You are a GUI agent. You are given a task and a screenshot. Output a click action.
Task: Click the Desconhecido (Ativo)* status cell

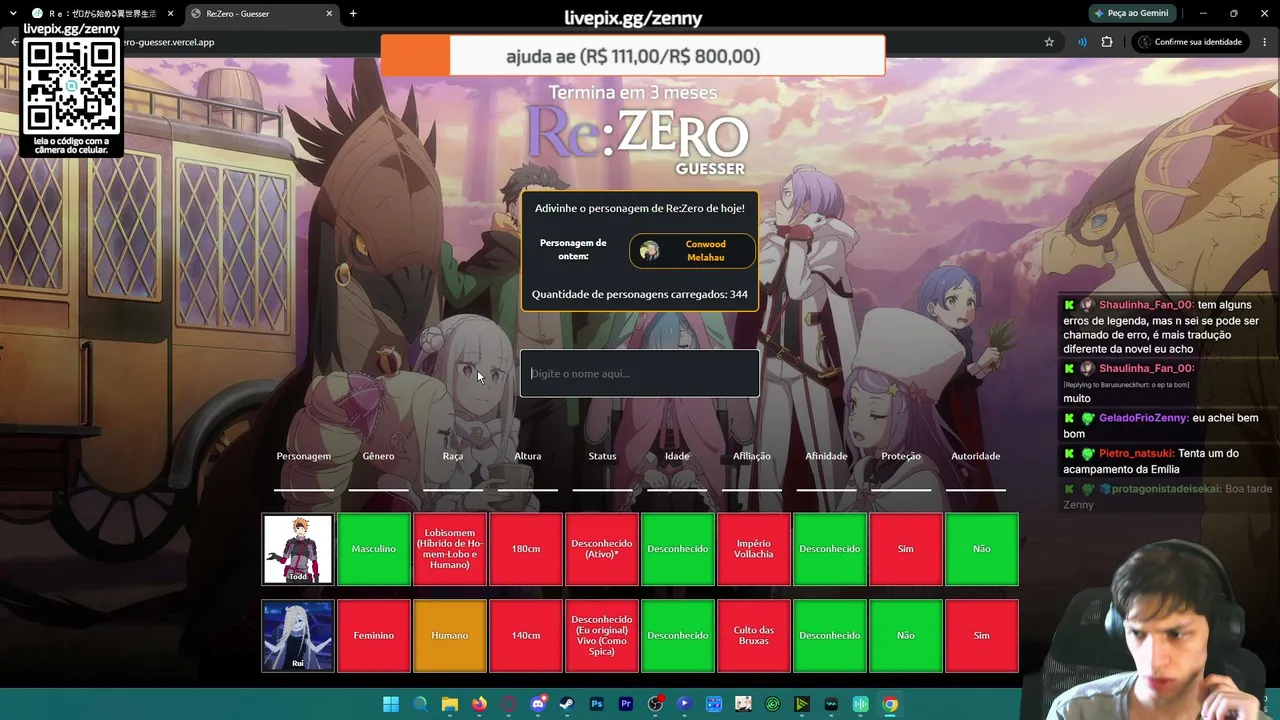point(602,549)
